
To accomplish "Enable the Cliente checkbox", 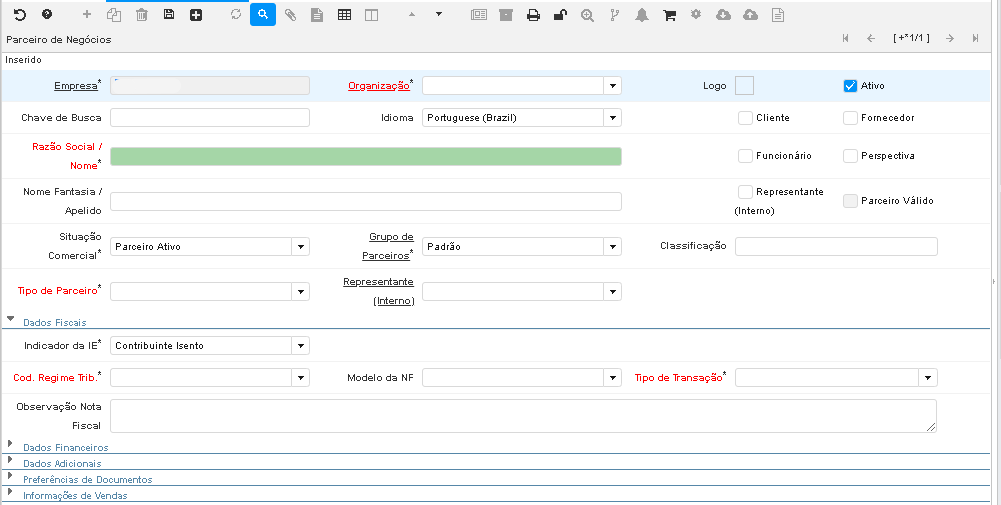I will click(745, 118).
